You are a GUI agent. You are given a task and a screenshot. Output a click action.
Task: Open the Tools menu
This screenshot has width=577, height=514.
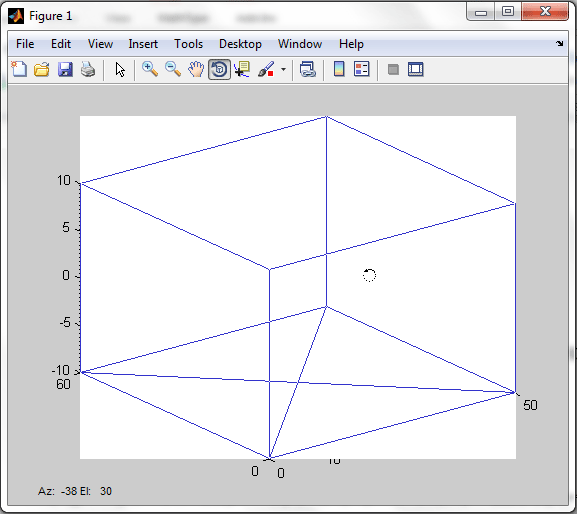coord(188,44)
